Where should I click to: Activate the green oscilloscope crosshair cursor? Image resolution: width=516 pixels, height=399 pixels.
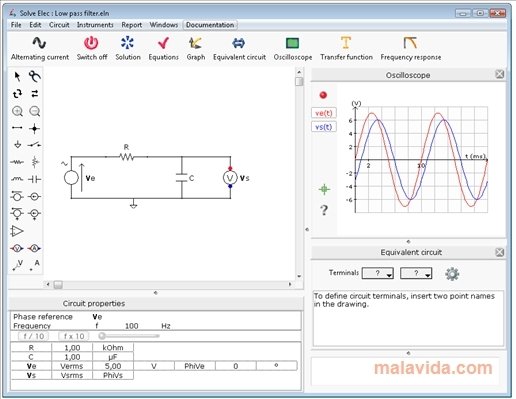pyautogui.click(x=324, y=189)
